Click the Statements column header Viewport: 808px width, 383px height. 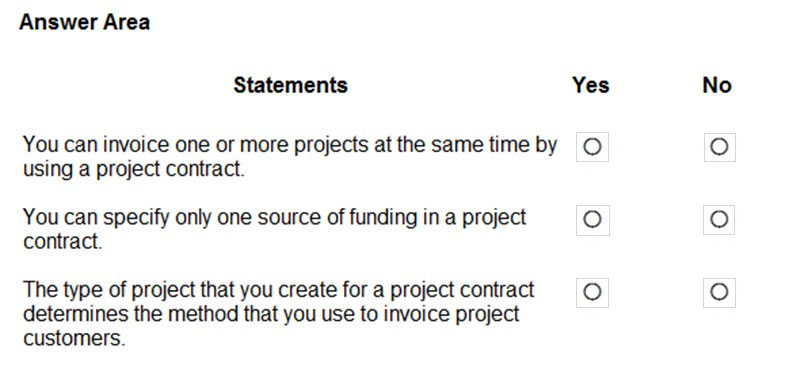(291, 85)
